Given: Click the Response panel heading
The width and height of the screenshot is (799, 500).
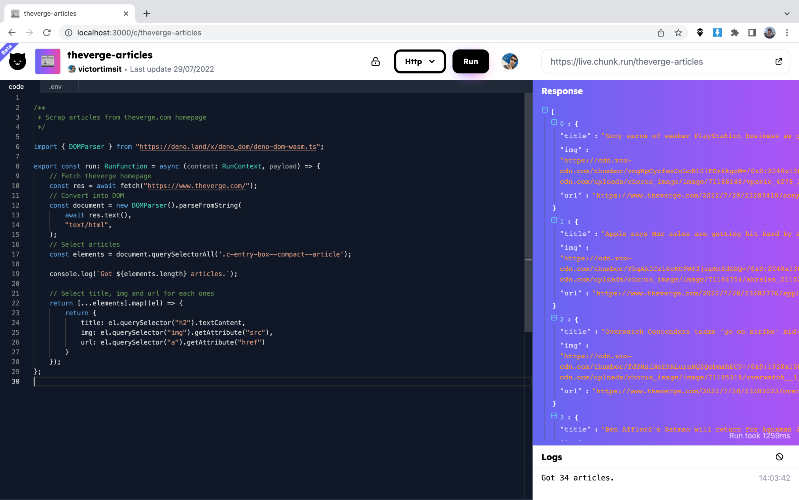Looking at the screenshot, I should (562, 91).
